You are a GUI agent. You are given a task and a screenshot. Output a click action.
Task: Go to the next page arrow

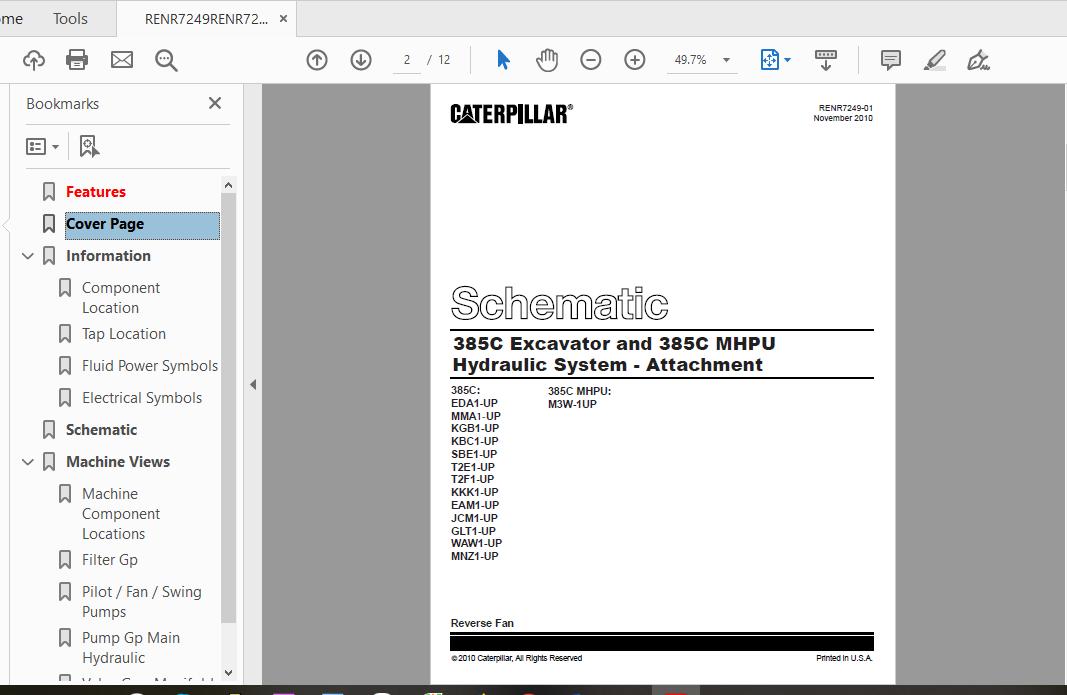(x=361, y=61)
